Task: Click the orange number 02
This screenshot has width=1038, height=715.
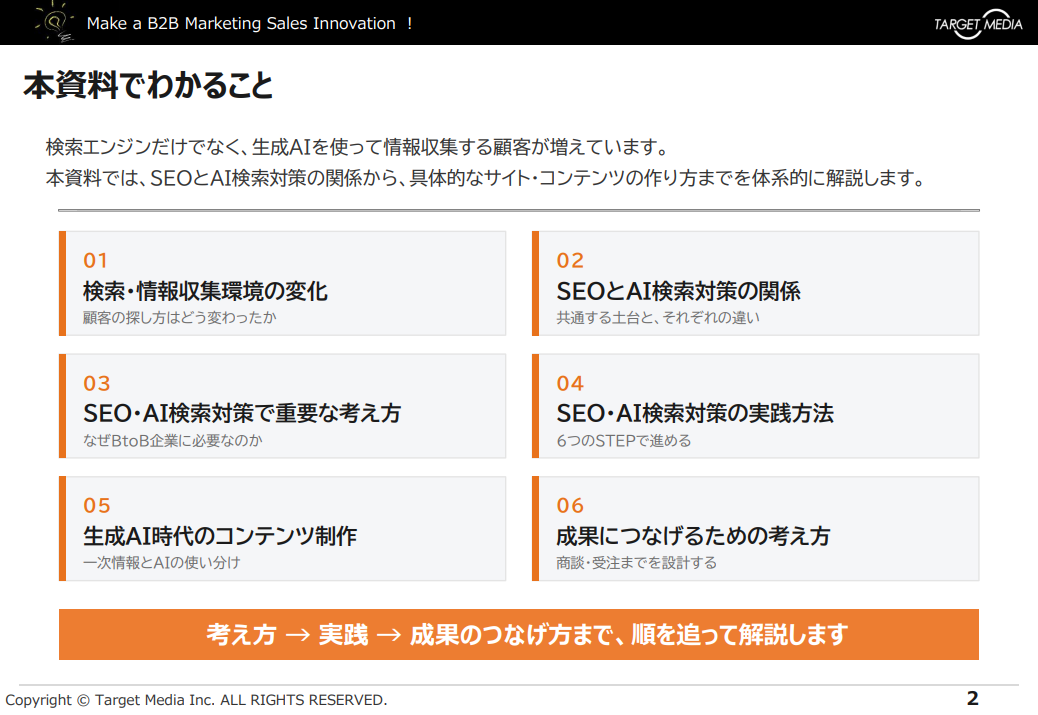Action: point(570,260)
